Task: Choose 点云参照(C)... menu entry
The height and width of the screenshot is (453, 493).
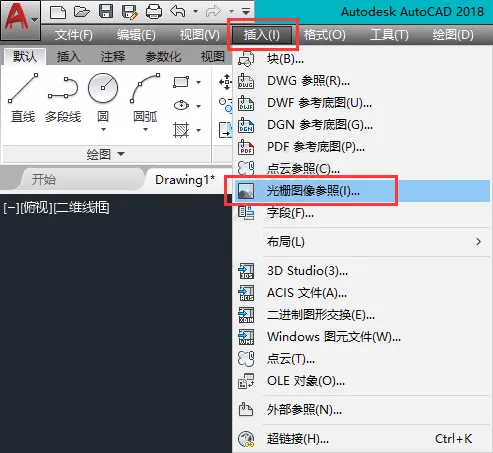Action: tap(362, 169)
